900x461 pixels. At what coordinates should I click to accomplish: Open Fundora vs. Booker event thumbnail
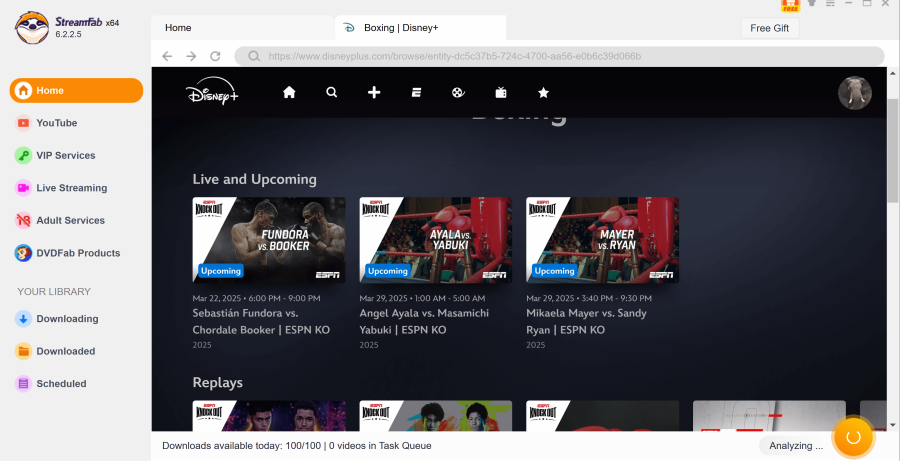click(269, 240)
